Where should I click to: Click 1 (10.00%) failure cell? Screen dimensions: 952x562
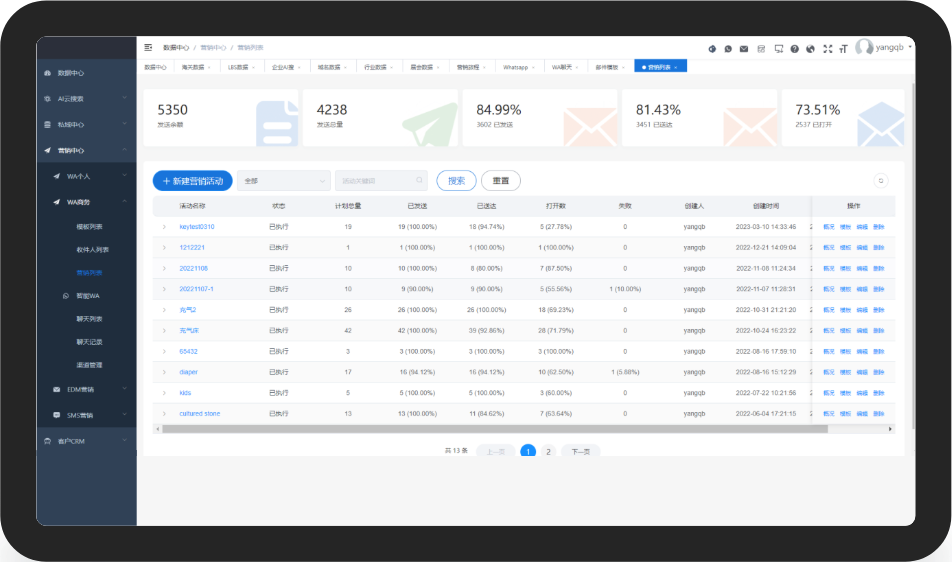tap(625, 289)
